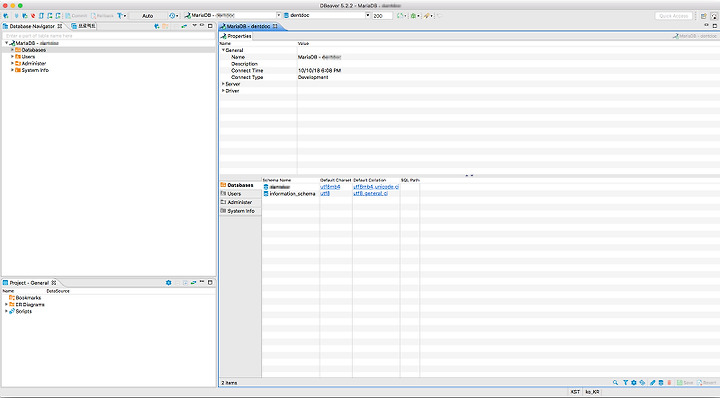Click the Save button in bottom toolbar
The height and width of the screenshot is (398, 720).
coord(685,382)
